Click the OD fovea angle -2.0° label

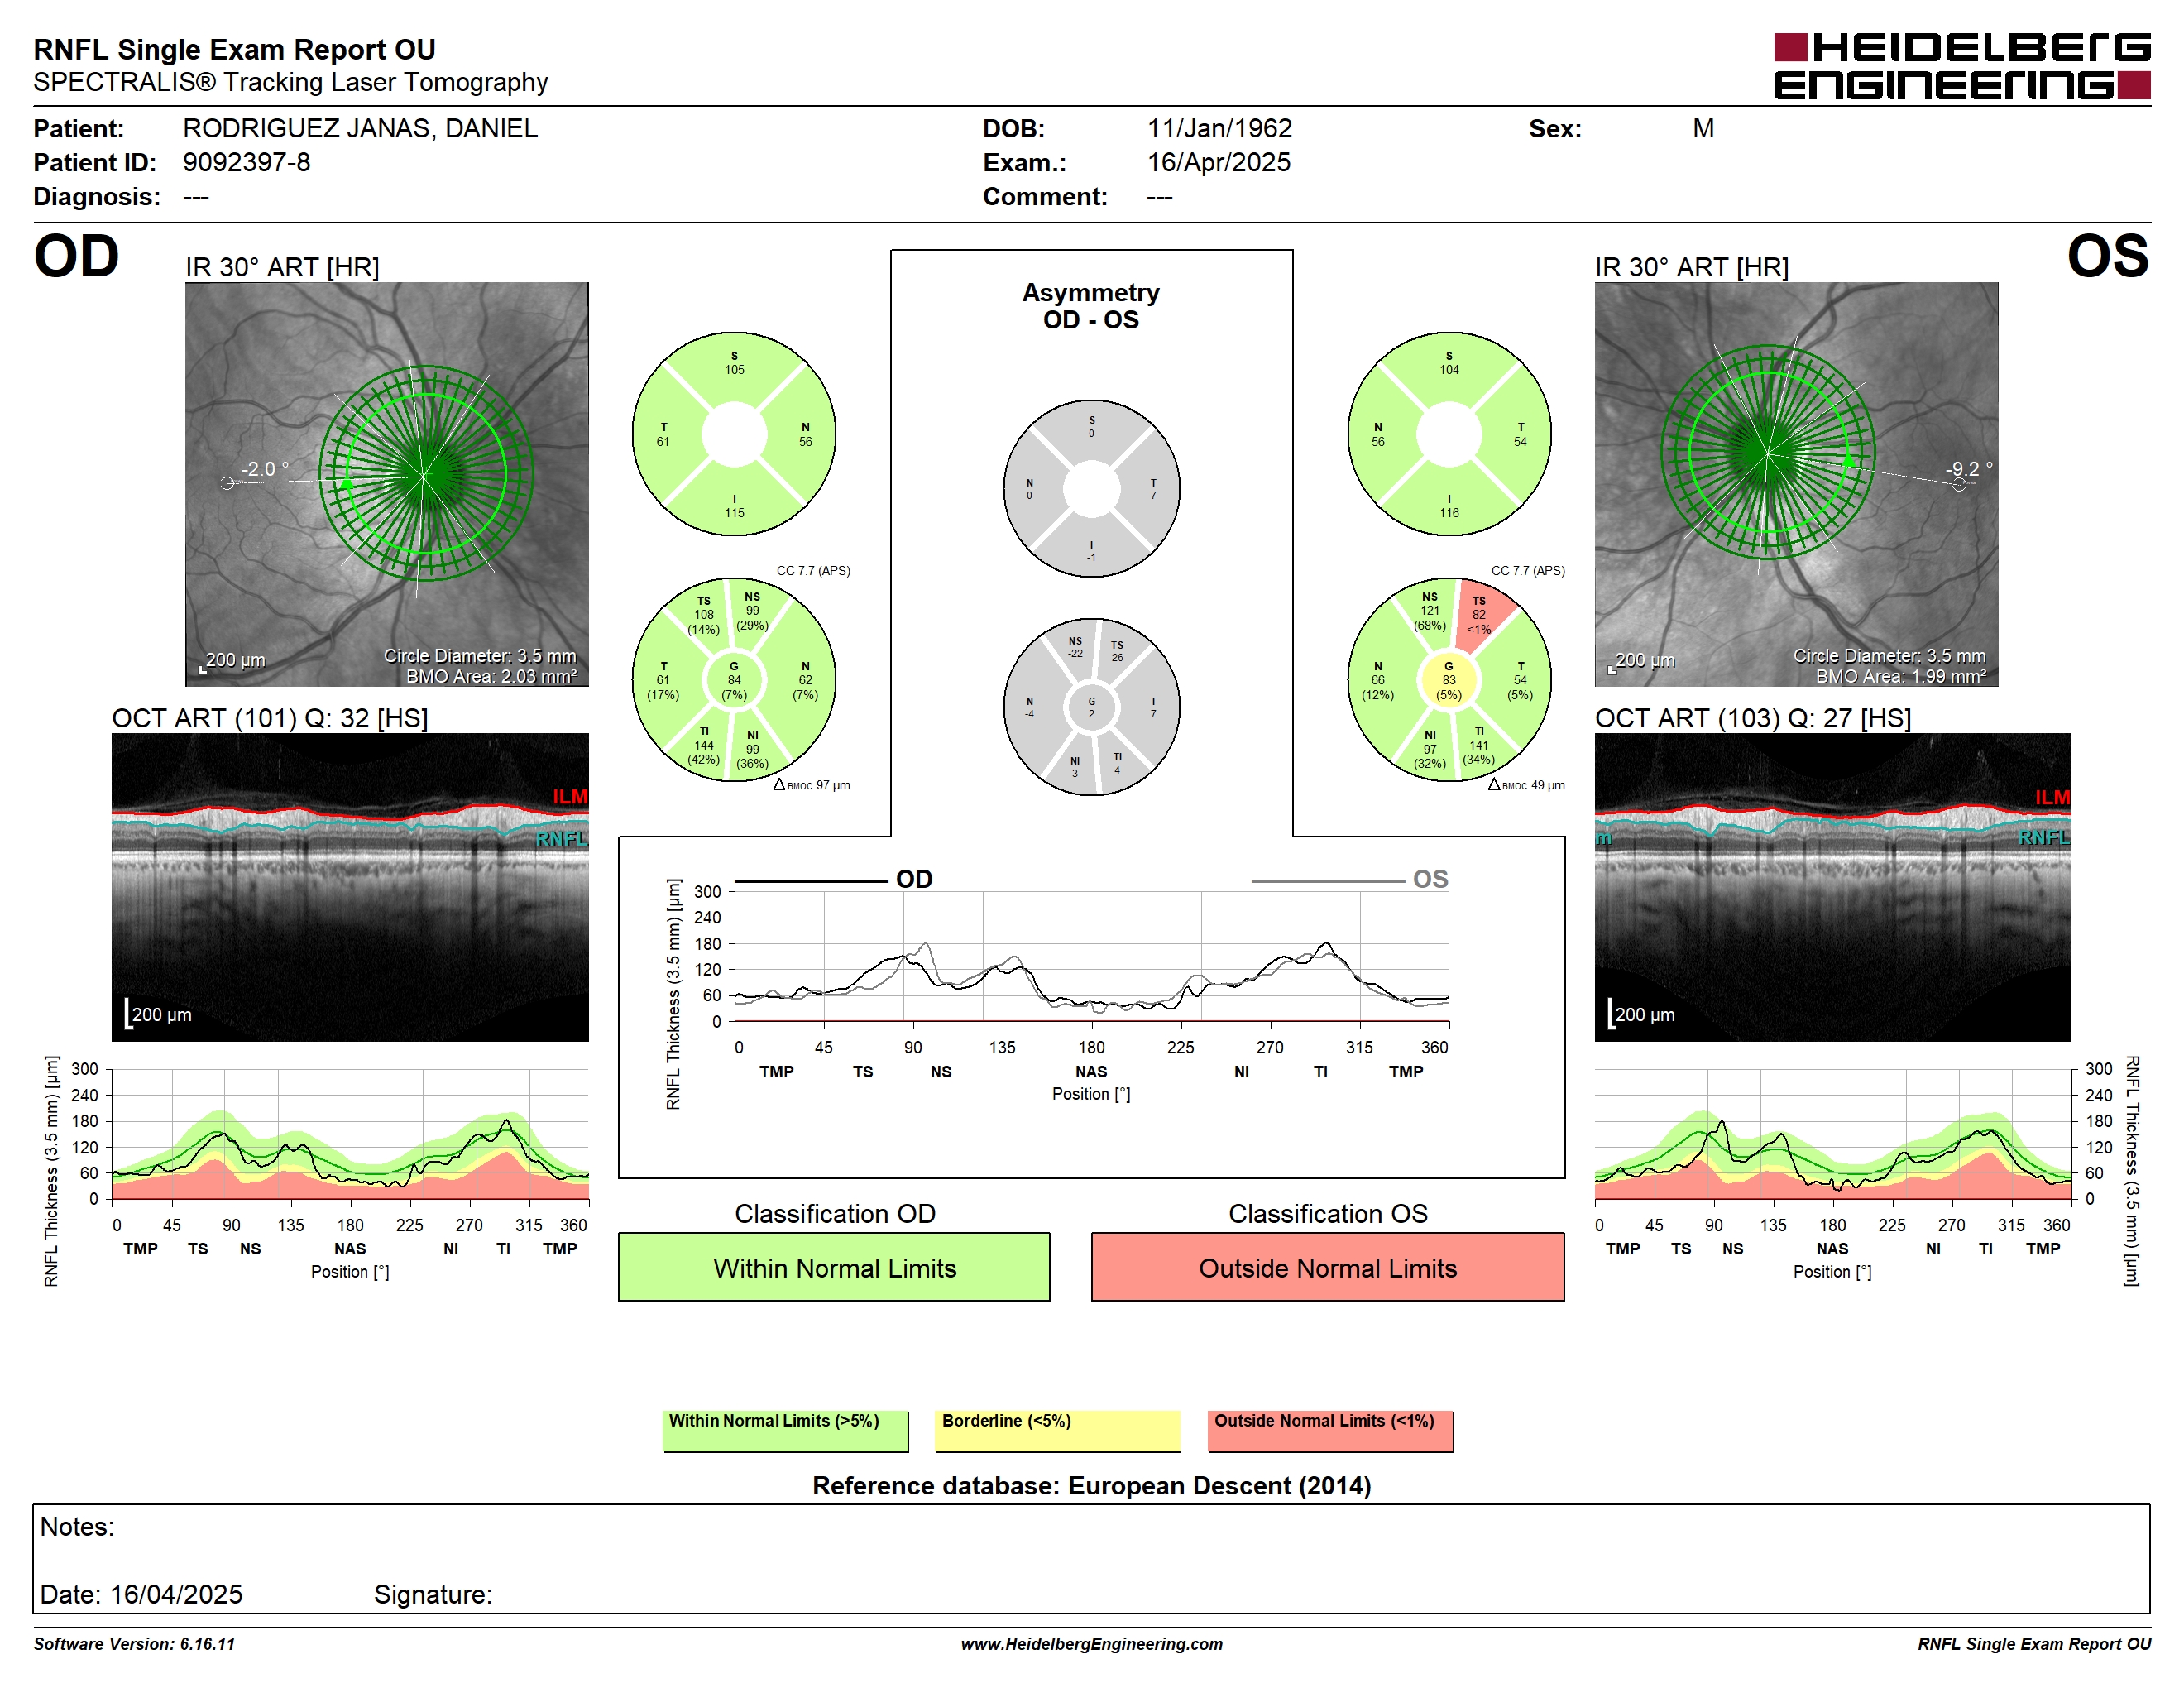click(265, 469)
